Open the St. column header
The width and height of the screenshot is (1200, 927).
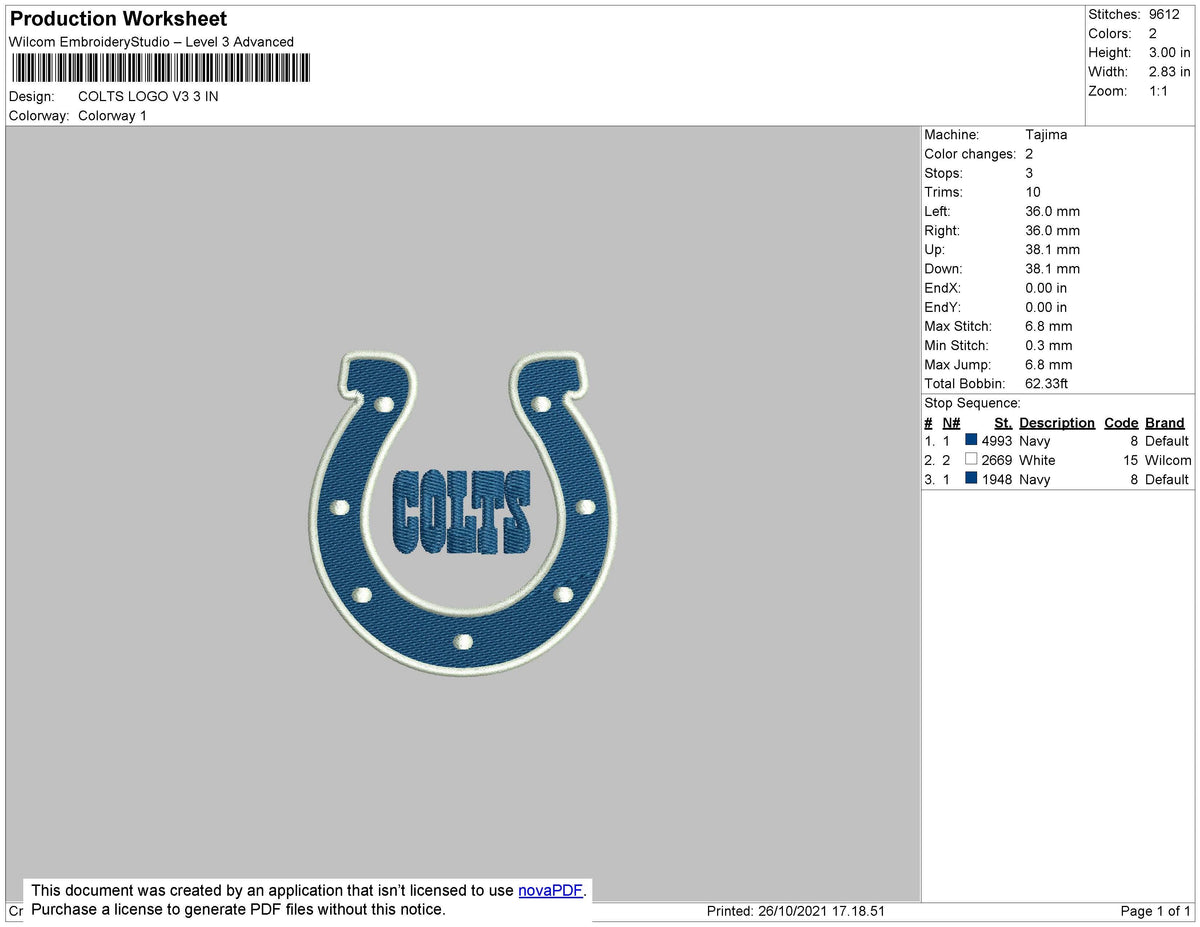(1003, 422)
